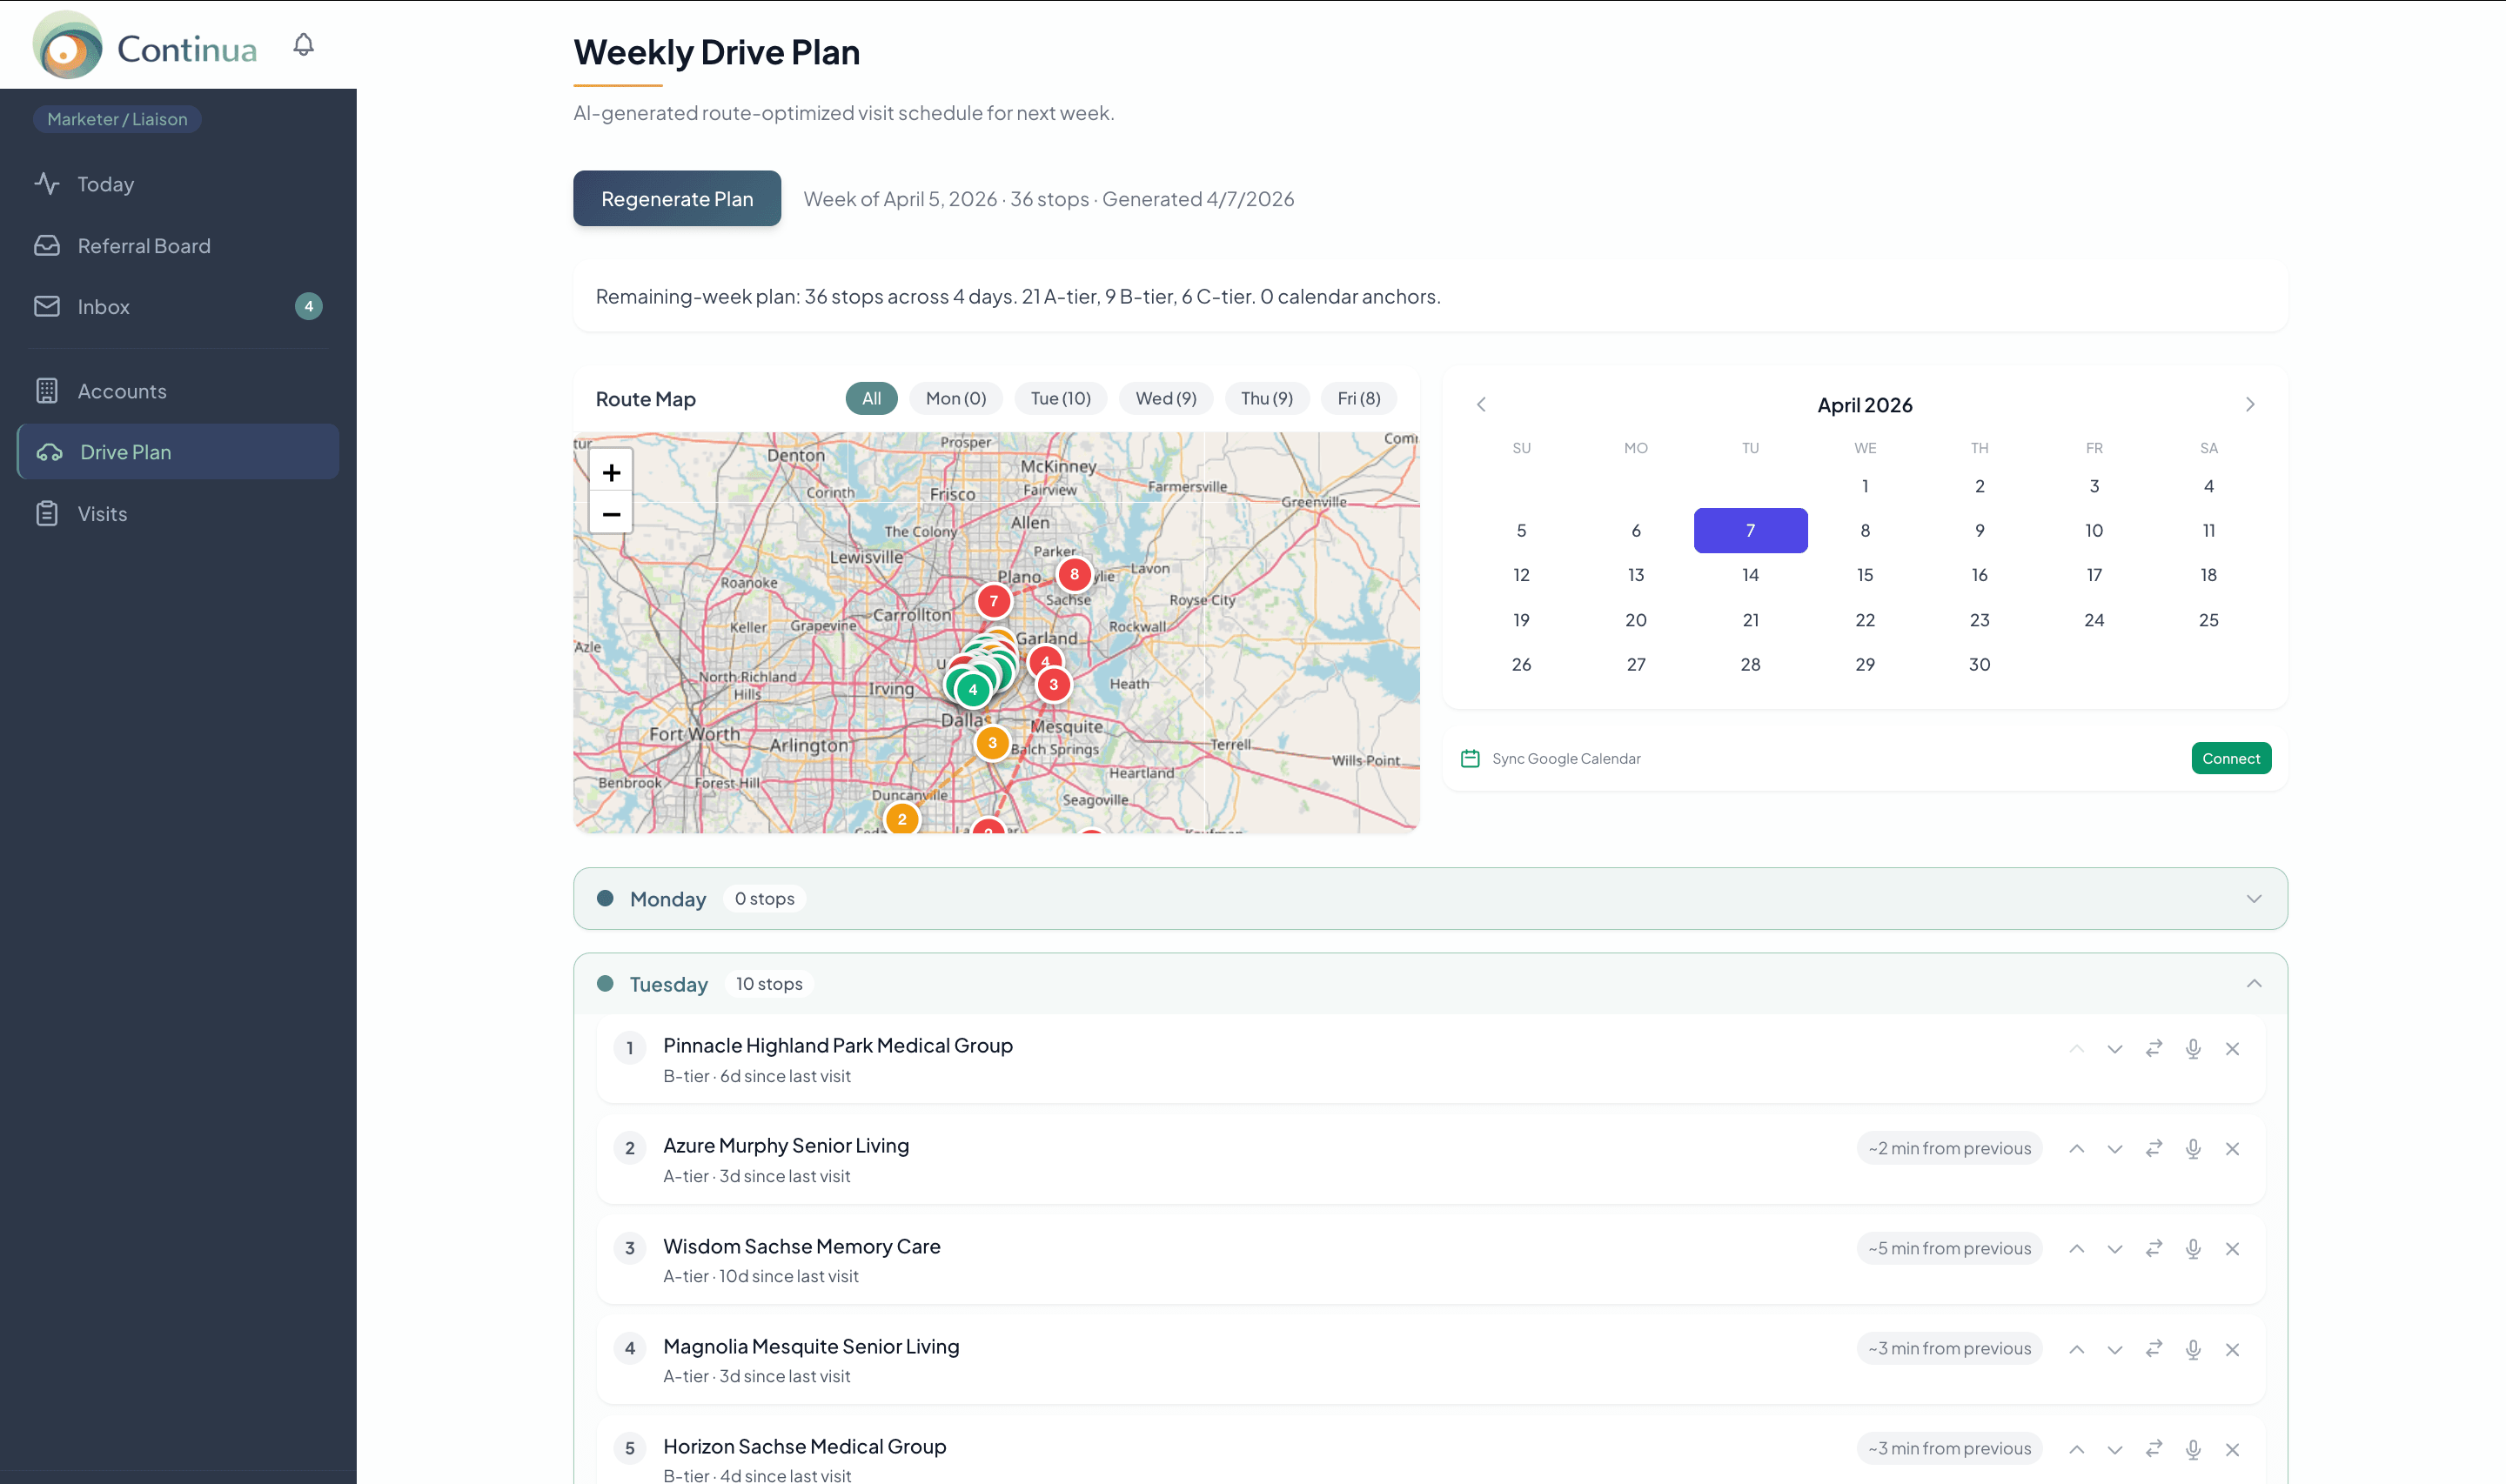Open Inbox from the sidebar

coord(103,306)
